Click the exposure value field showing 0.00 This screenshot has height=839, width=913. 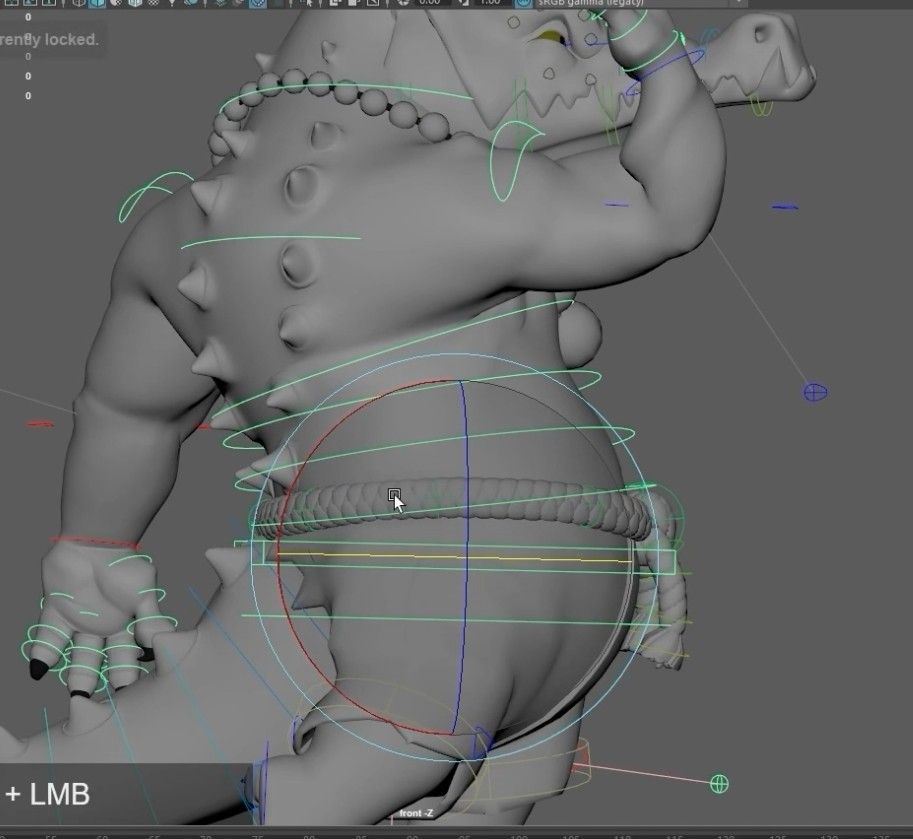click(430, 2)
